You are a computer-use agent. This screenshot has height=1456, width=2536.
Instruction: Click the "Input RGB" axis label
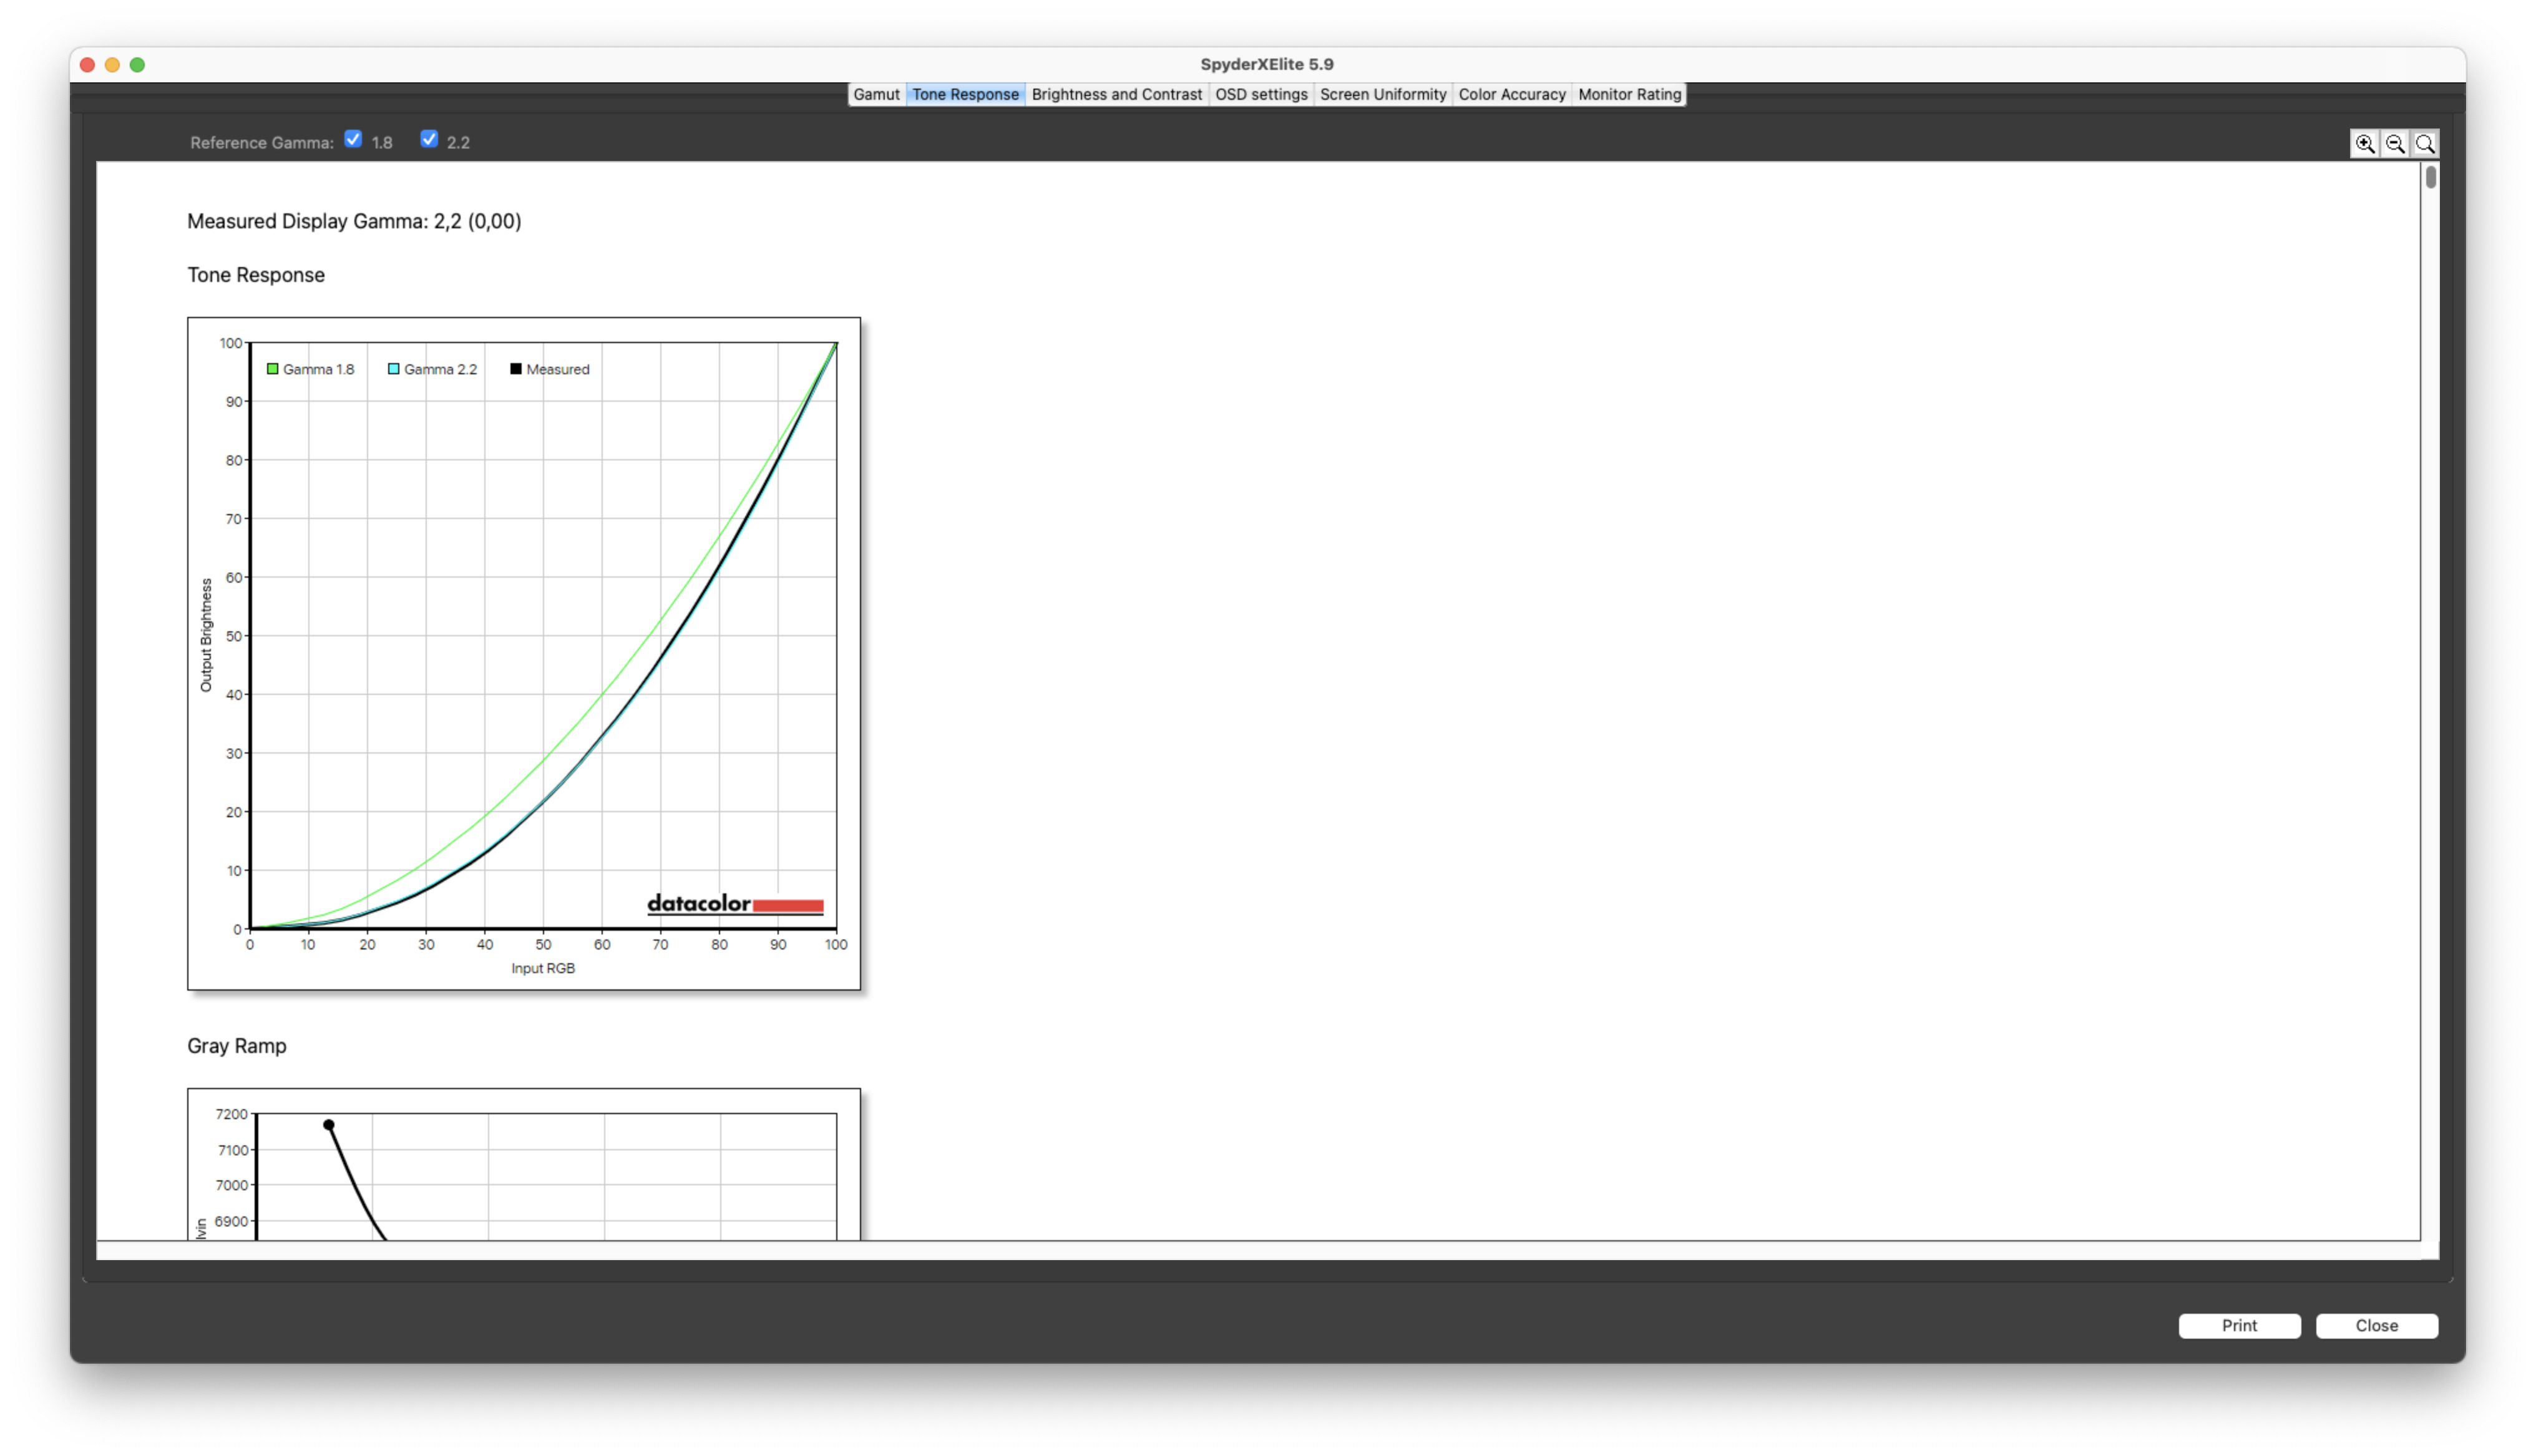[x=543, y=968]
